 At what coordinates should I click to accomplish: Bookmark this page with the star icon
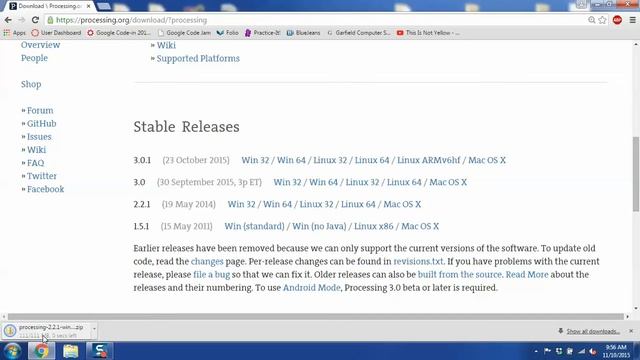(x=602, y=20)
